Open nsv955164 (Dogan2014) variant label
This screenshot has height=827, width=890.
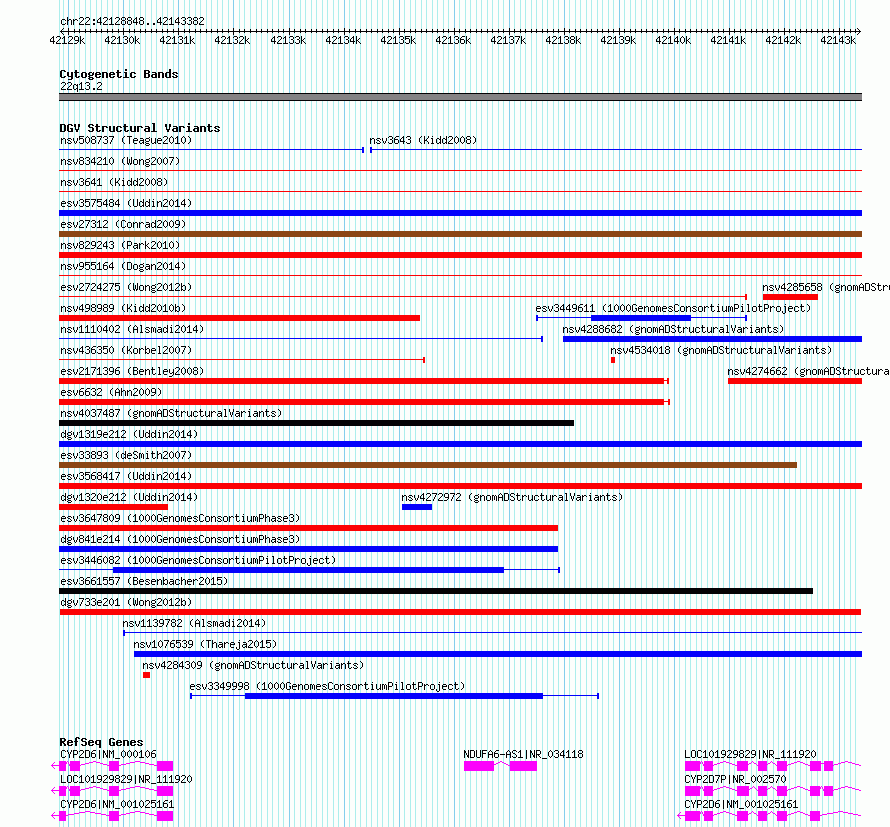[123, 266]
